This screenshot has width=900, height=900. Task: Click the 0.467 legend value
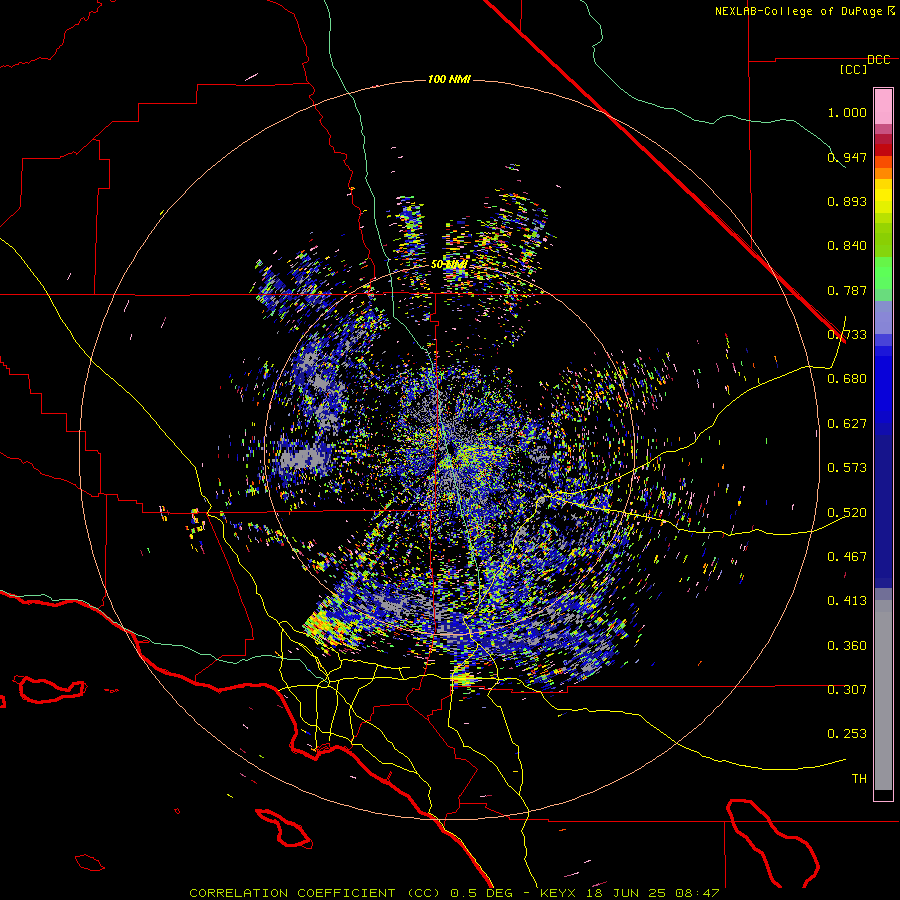(847, 557)
